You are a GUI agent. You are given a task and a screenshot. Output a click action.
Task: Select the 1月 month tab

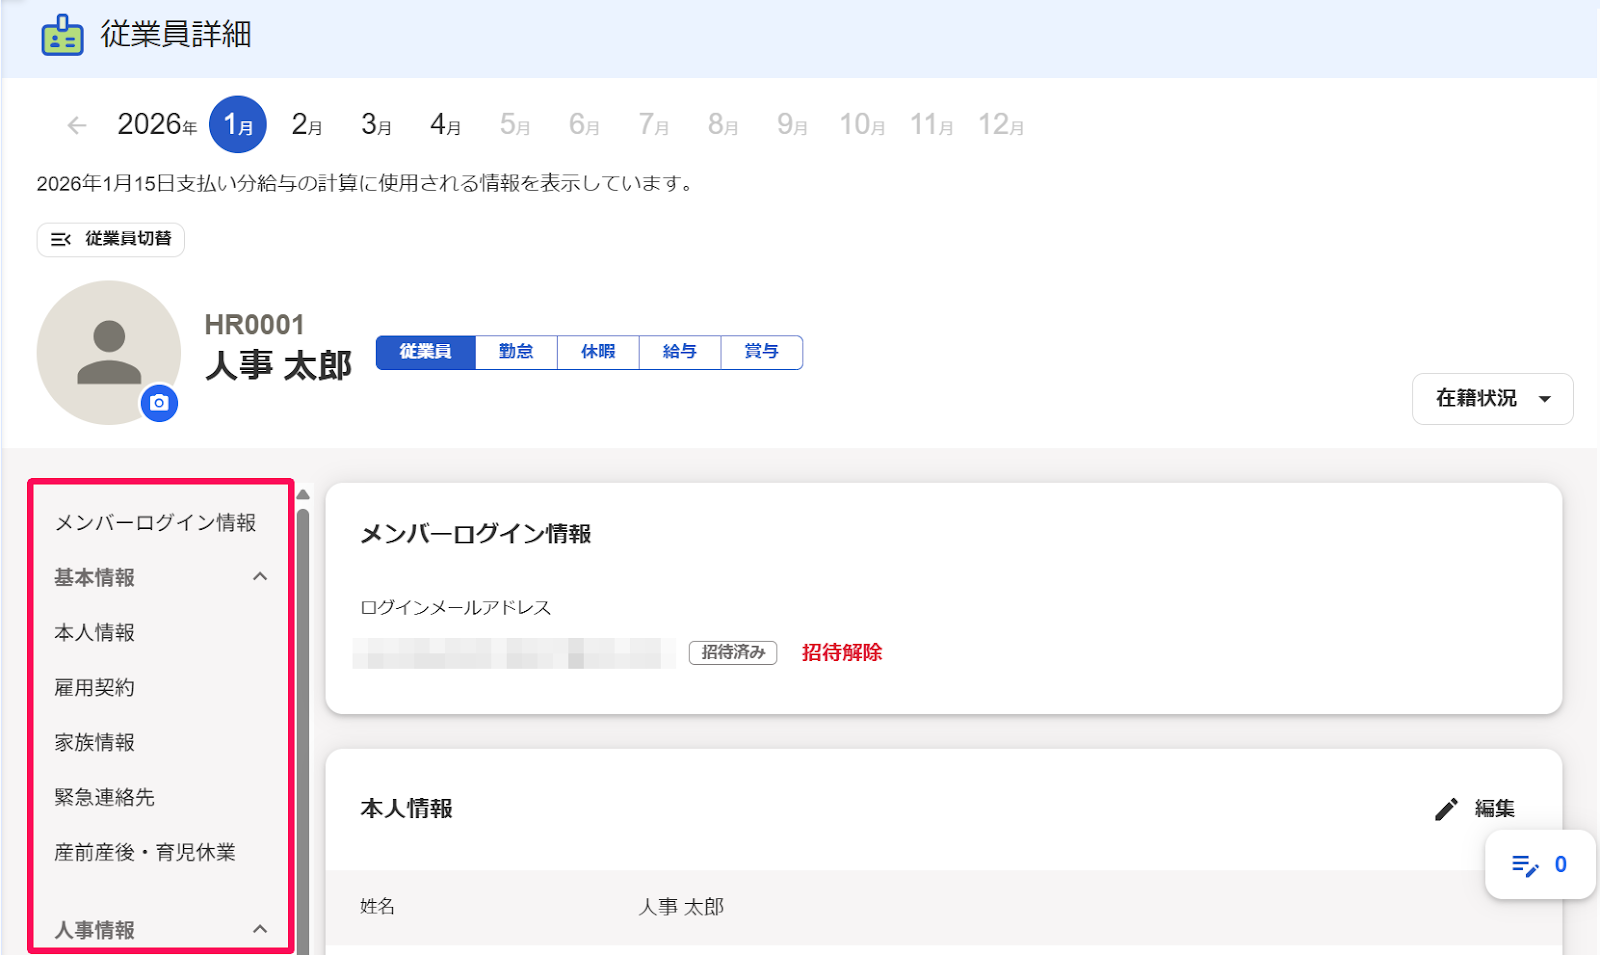pos(238,125)
